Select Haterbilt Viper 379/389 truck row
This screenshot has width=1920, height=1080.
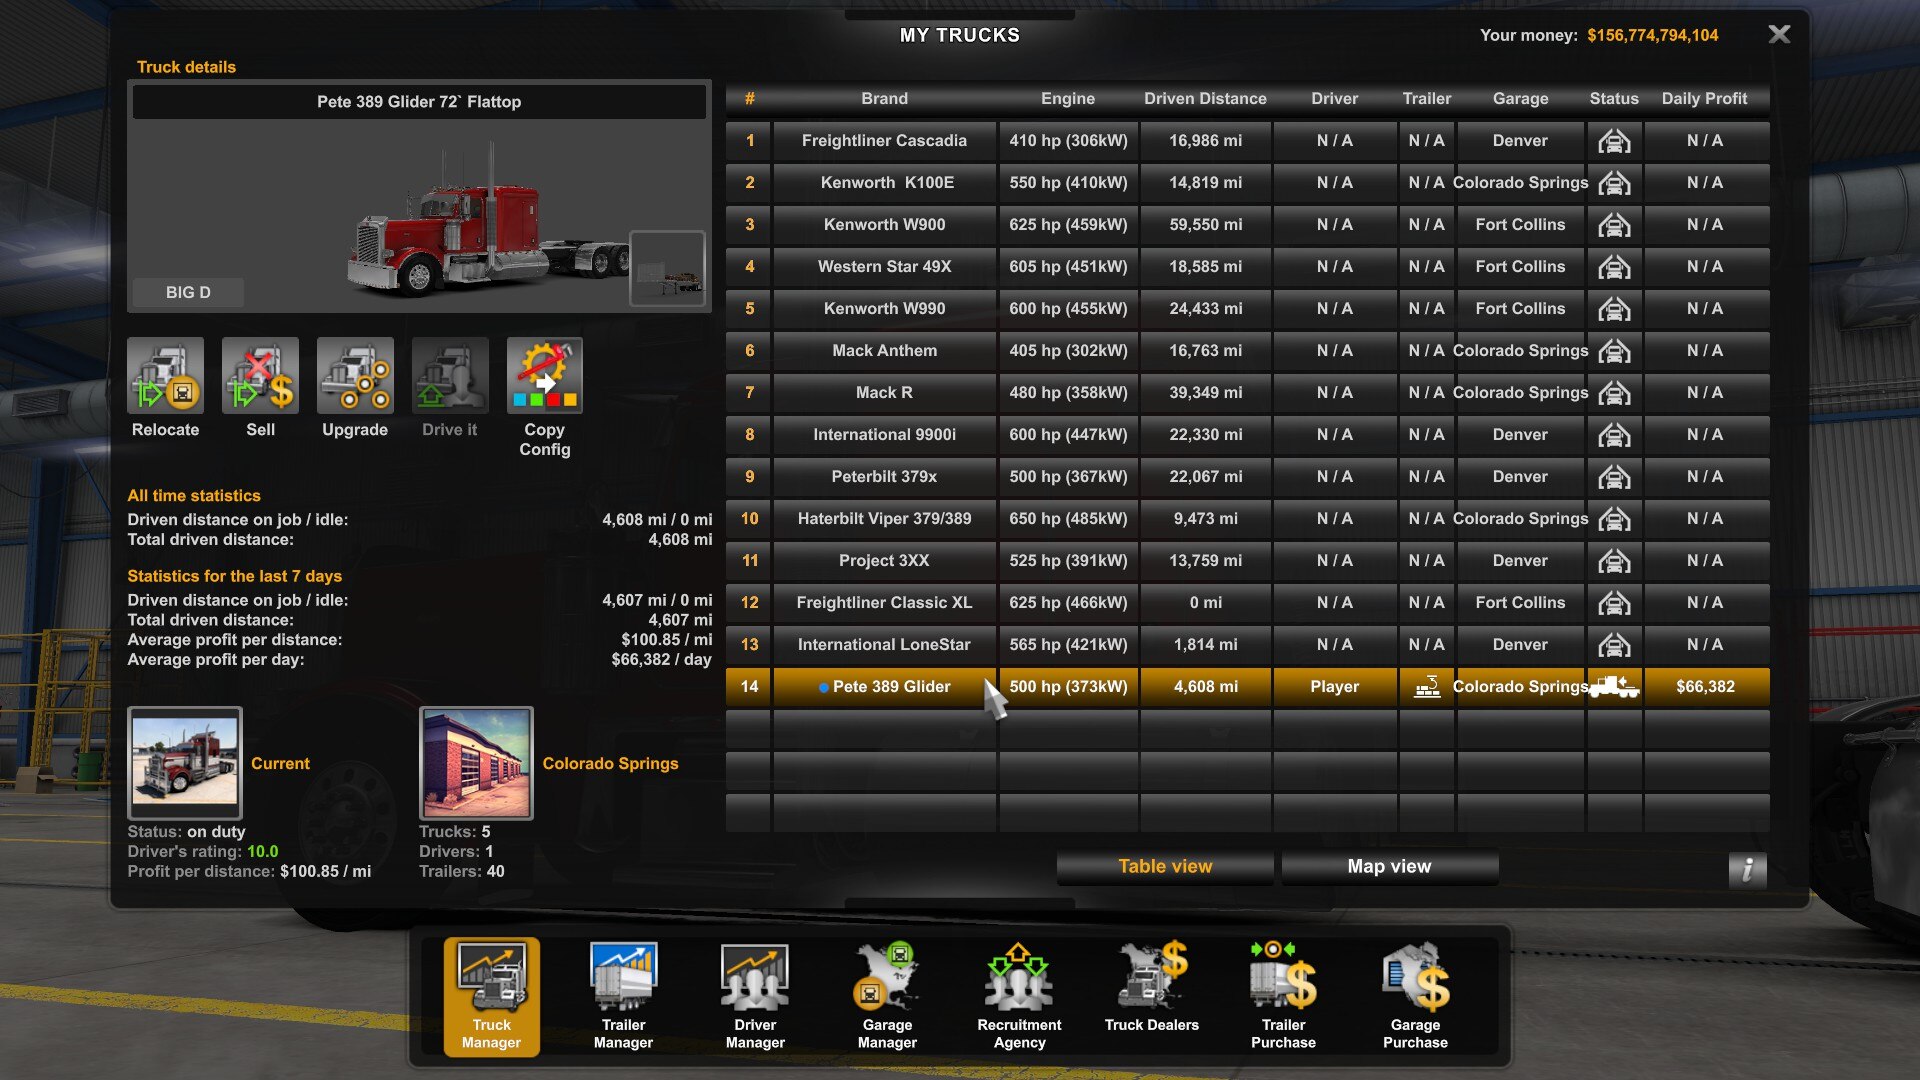[1247, 519]
